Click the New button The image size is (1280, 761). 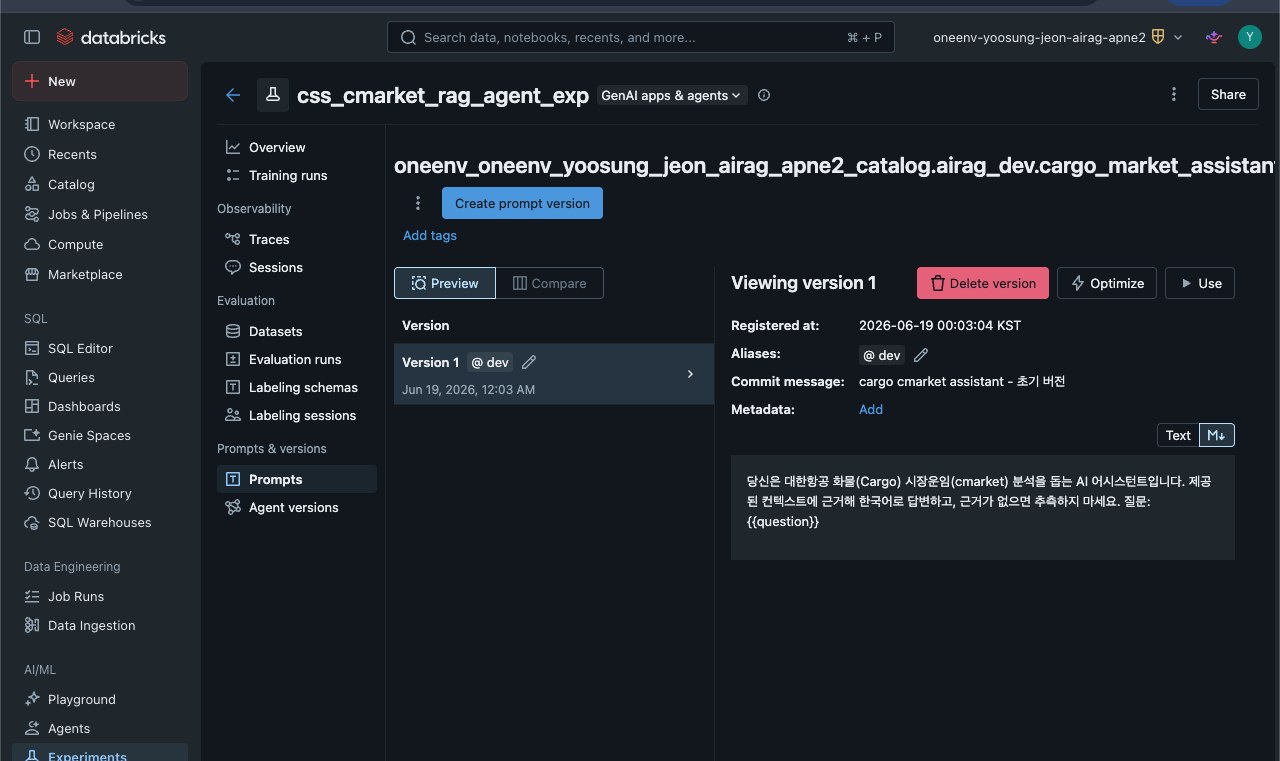[x=100, y=81]
